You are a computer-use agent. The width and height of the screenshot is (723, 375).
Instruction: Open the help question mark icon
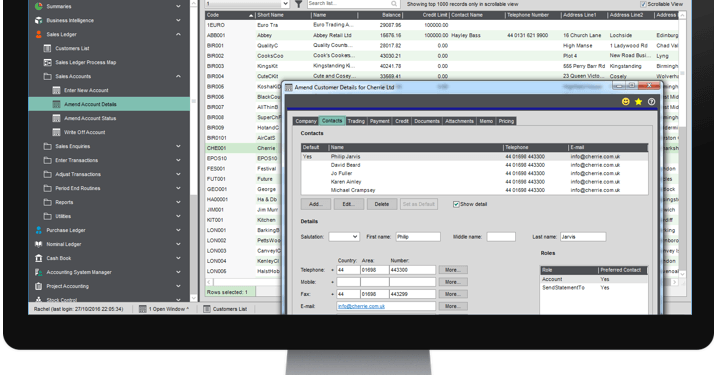pos(651,101)
